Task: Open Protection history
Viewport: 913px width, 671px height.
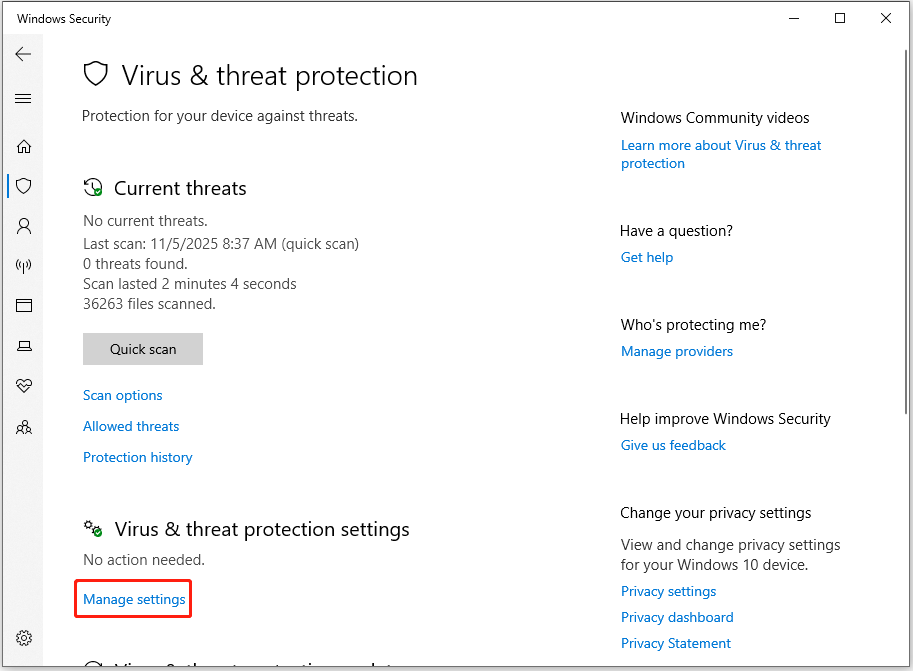Action: (137, 457)
